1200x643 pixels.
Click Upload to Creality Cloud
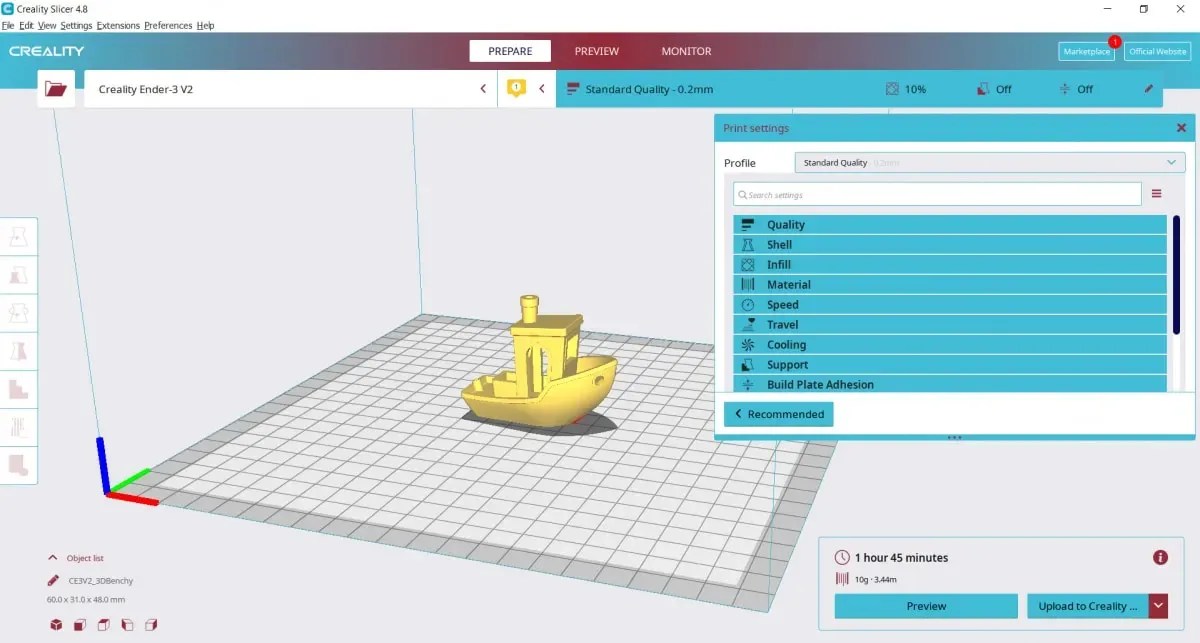coord(1090,606)
